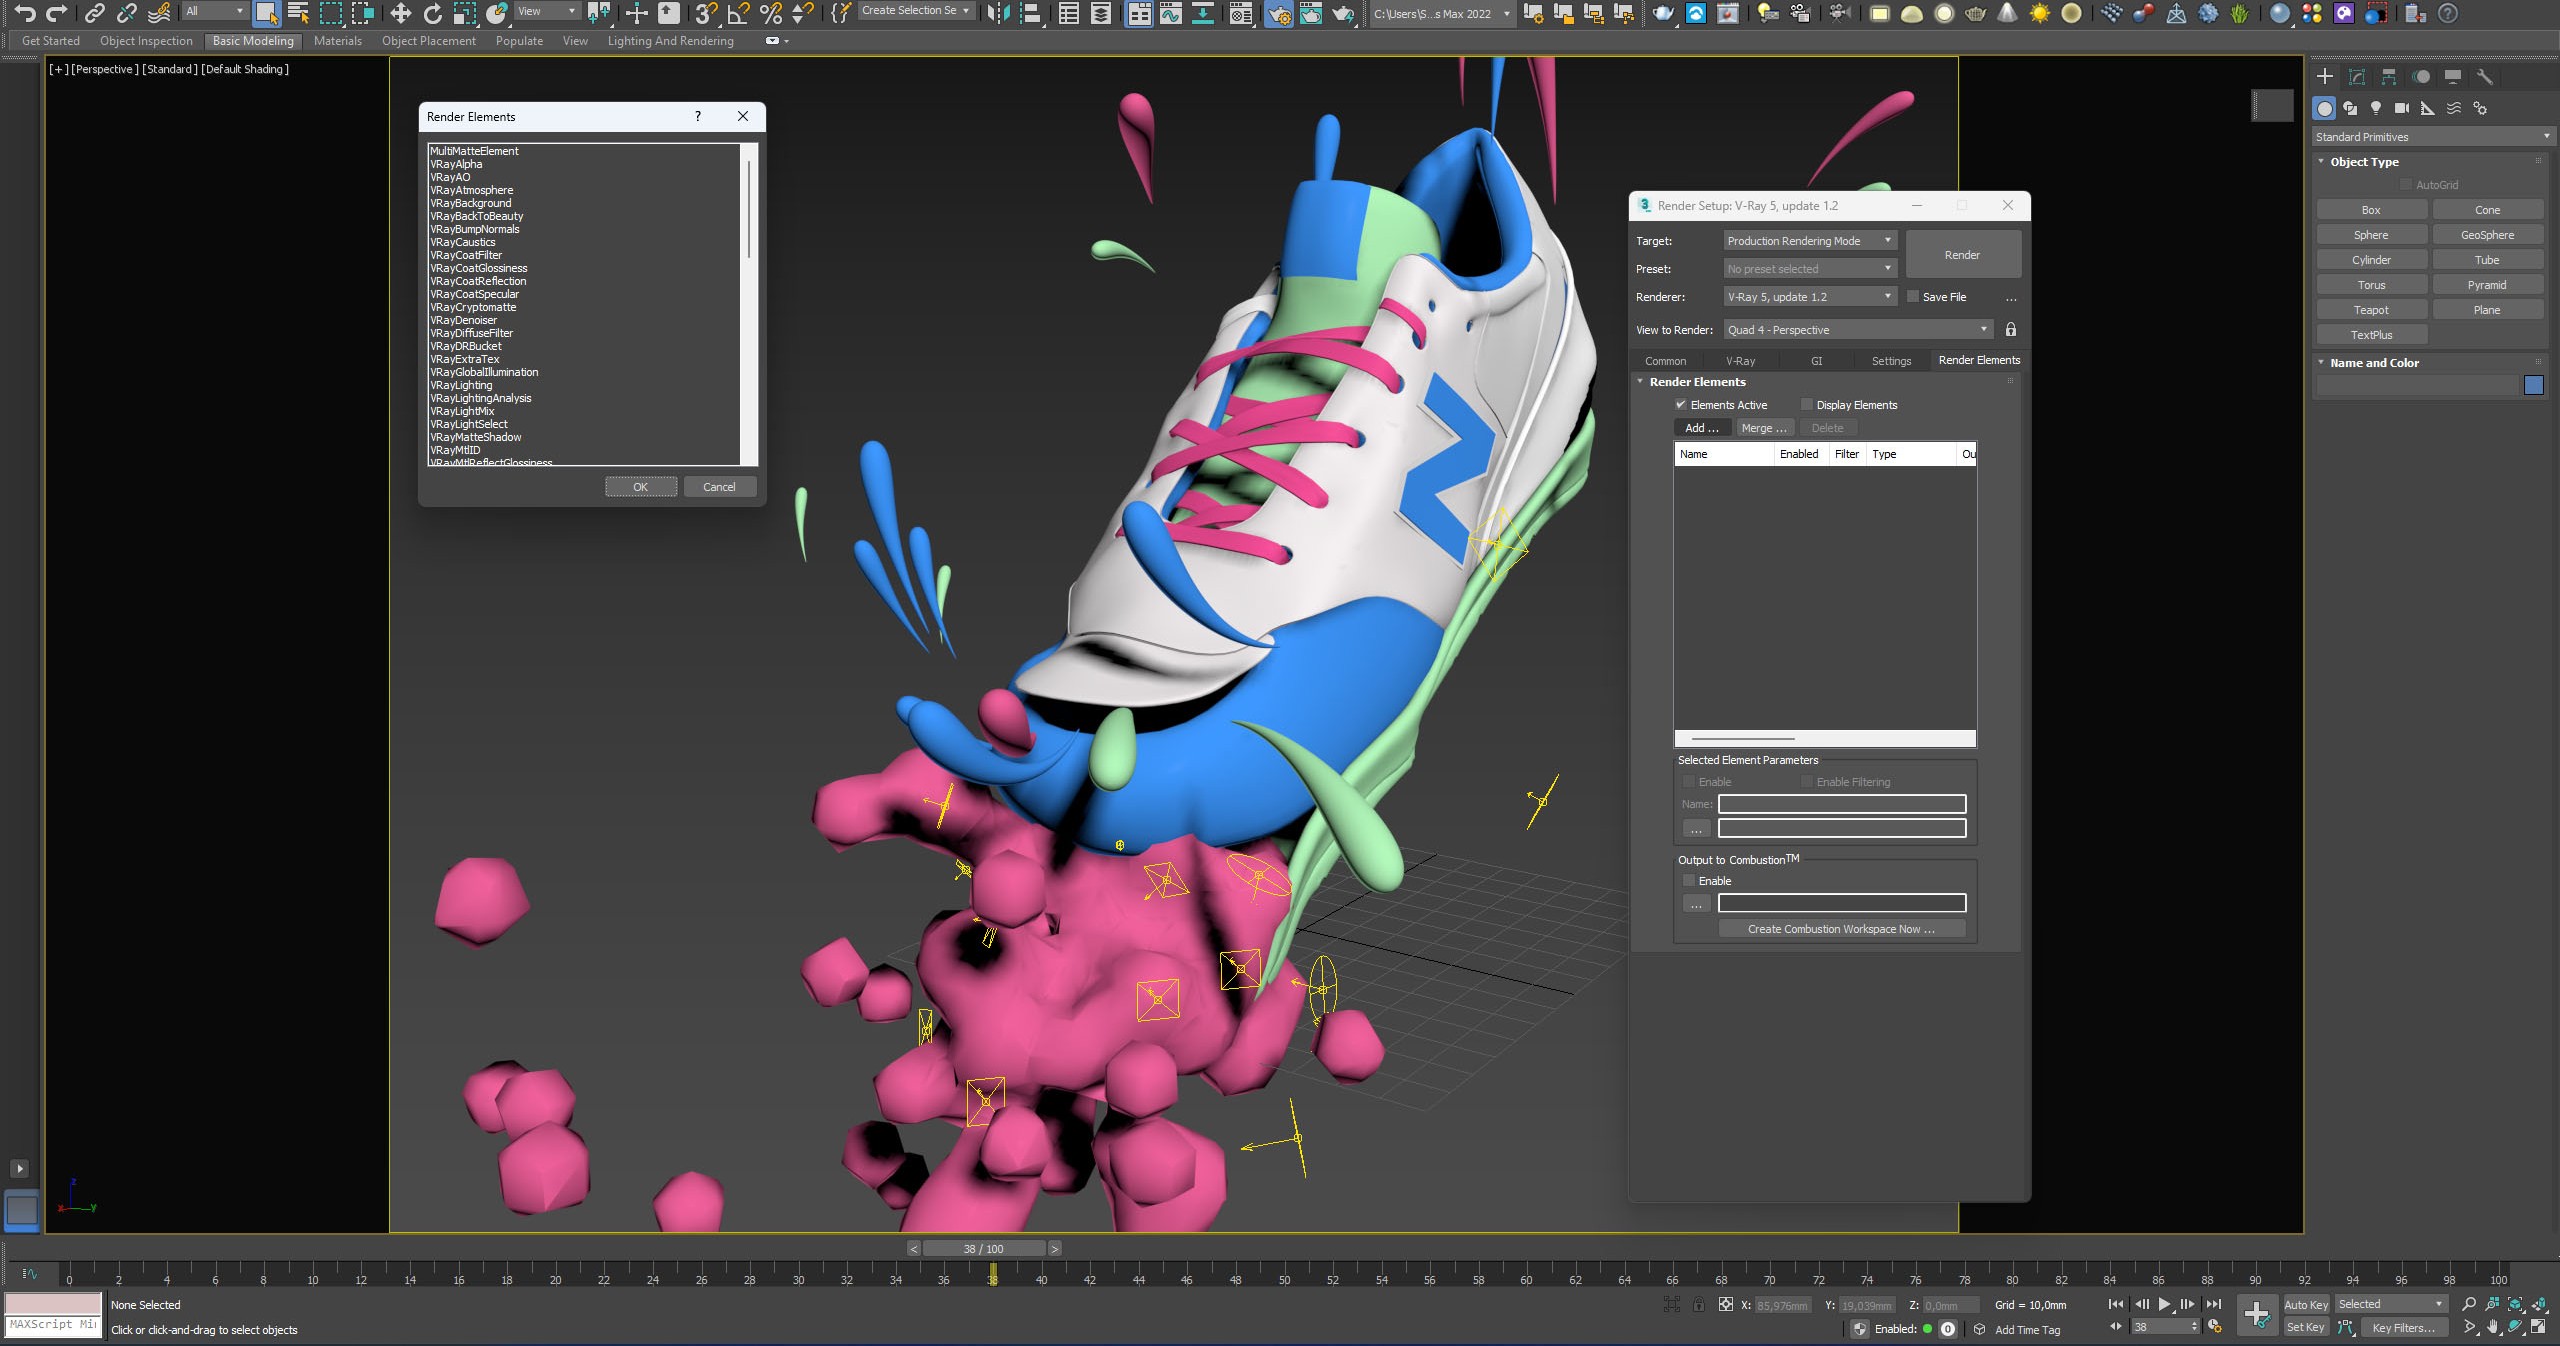Open the Target rendering mode dropdown
This screenshot has width=2560, height=1346.
(x=1810, y=241)
